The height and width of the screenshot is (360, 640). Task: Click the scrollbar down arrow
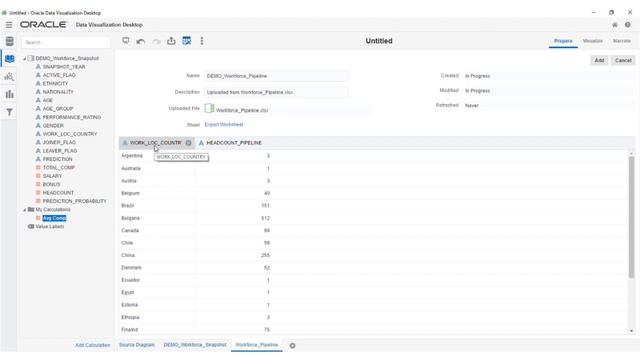pyautogui.click(x=631, y=331)
